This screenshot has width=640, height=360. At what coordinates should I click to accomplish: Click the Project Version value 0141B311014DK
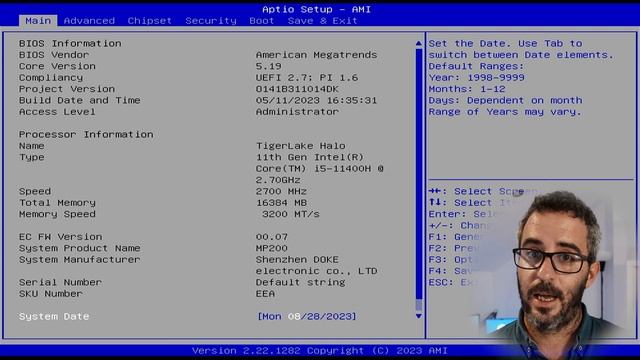click(x=297, y=89)
